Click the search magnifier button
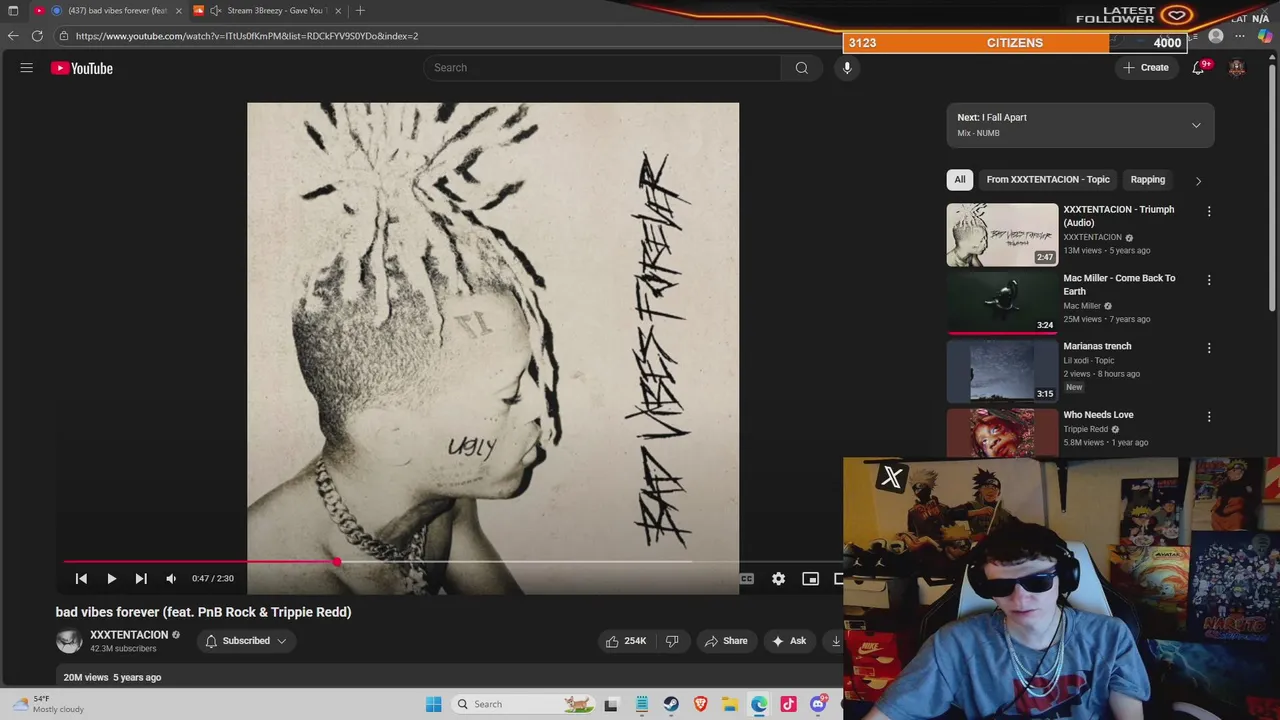1280x720 pixels. 801,68
